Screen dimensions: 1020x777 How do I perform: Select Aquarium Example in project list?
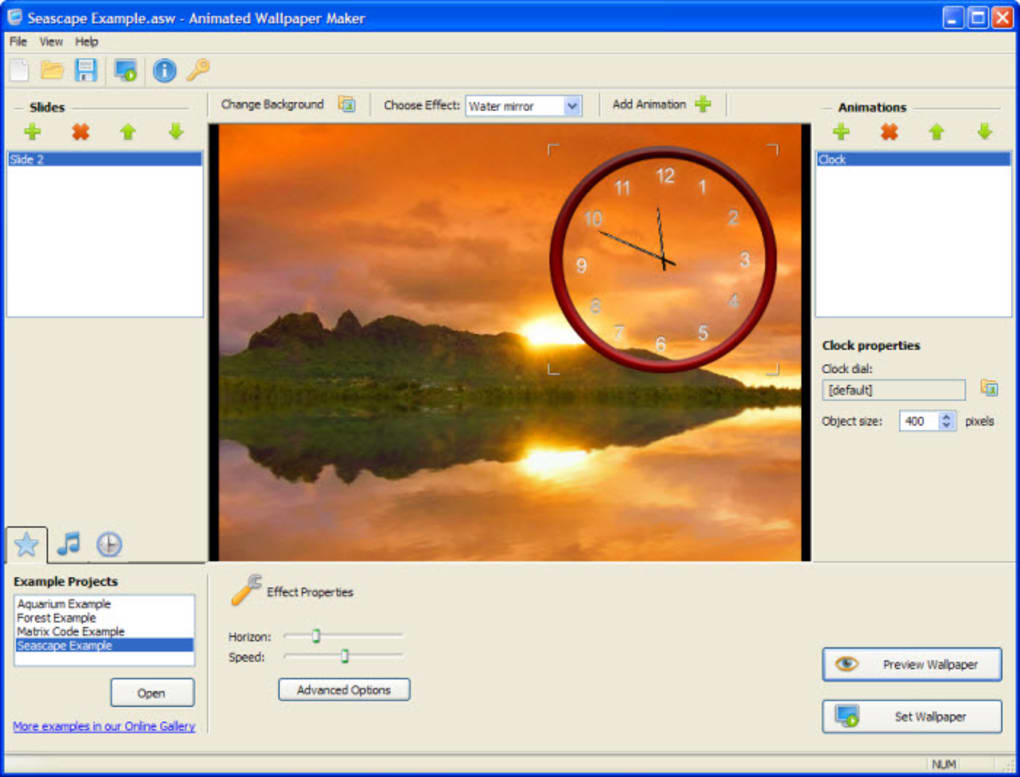pos(64,604)
